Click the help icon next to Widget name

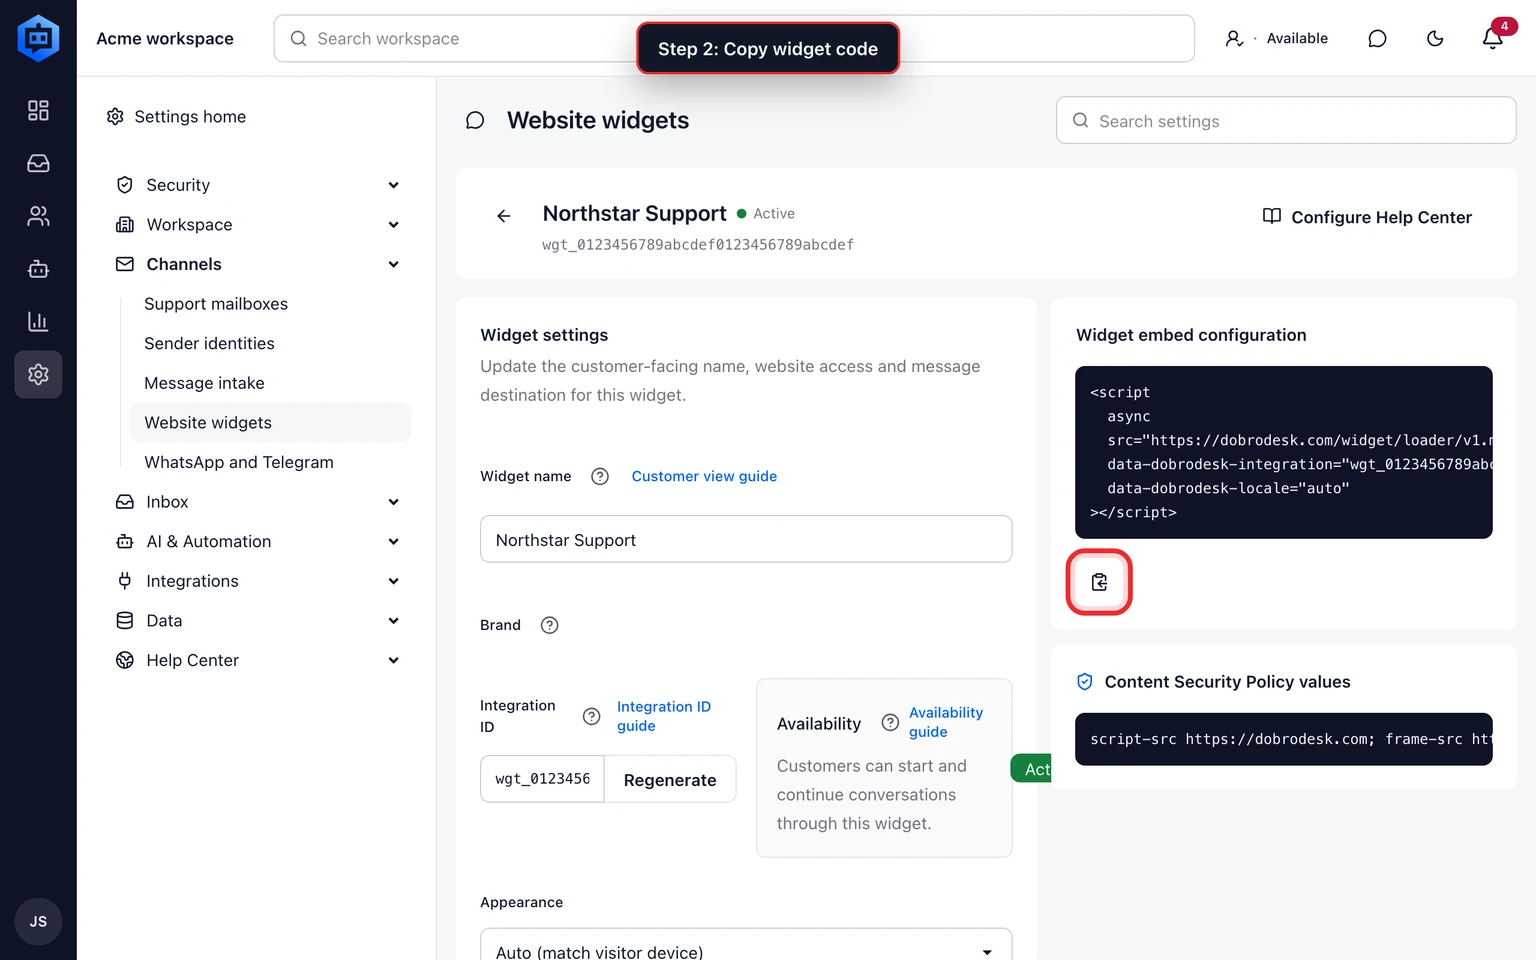pyautogui.click(x=600, y=476)
